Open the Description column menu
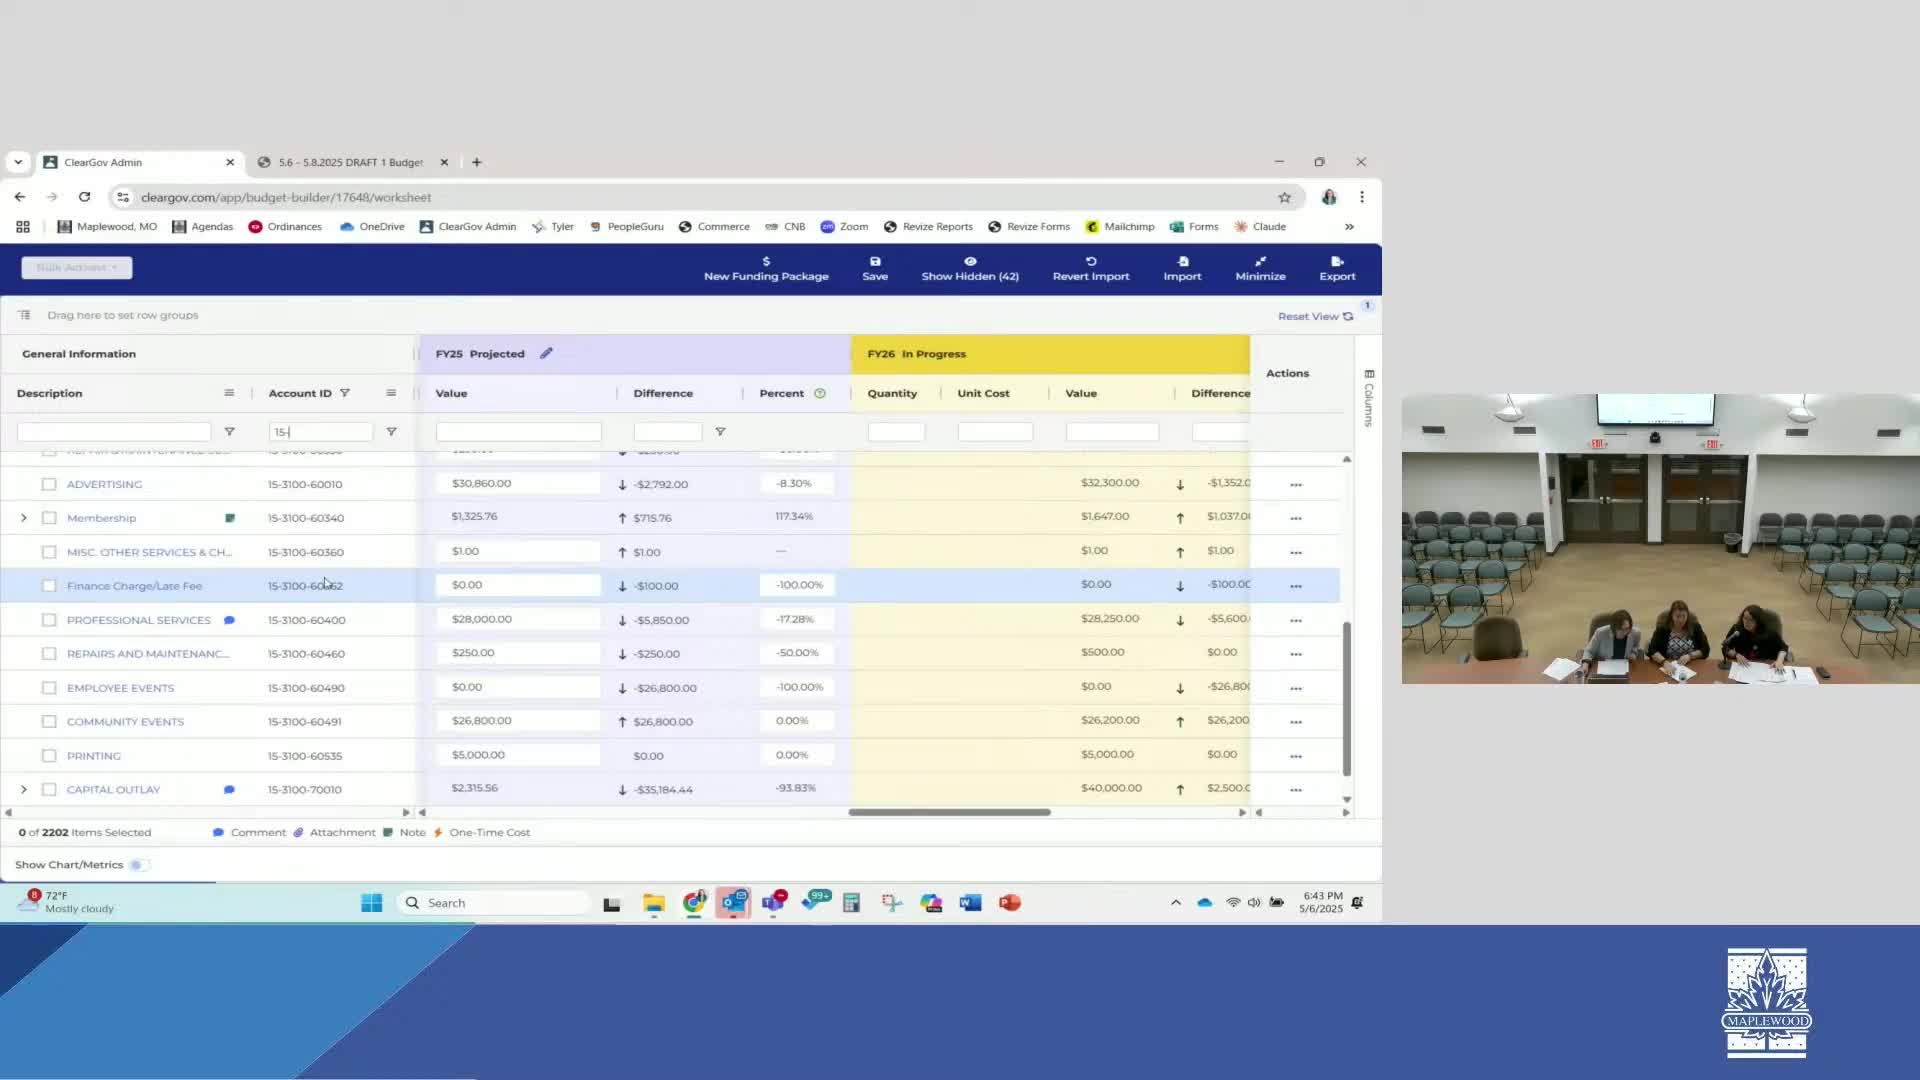The height and width of the screenshot is (1080, 1920). point(229,393)
